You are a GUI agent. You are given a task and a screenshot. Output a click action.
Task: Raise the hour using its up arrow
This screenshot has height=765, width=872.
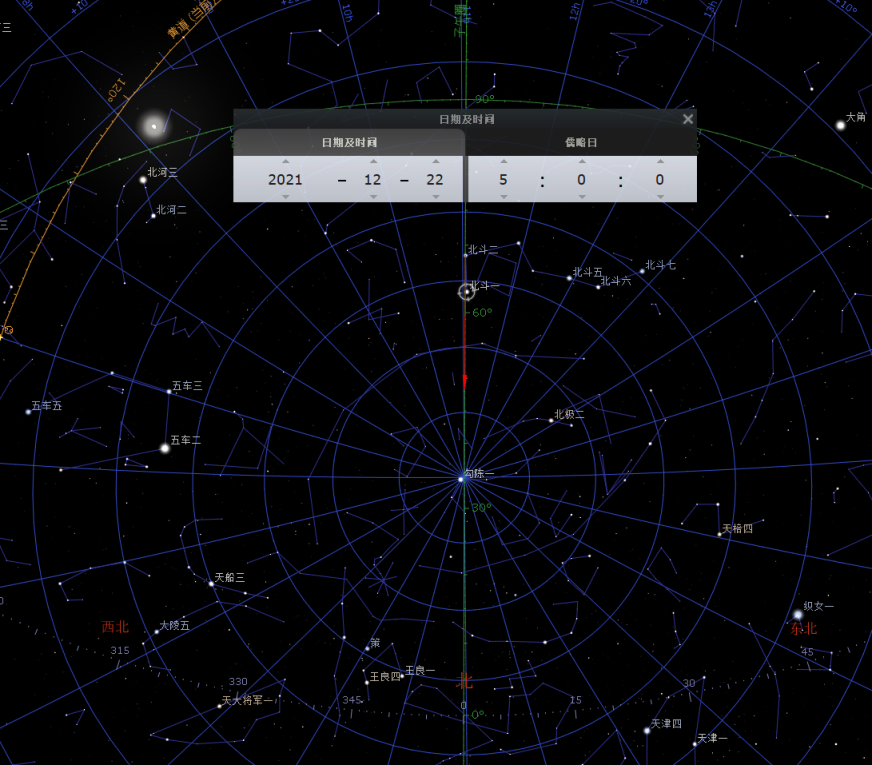click(x=503, y=161)
